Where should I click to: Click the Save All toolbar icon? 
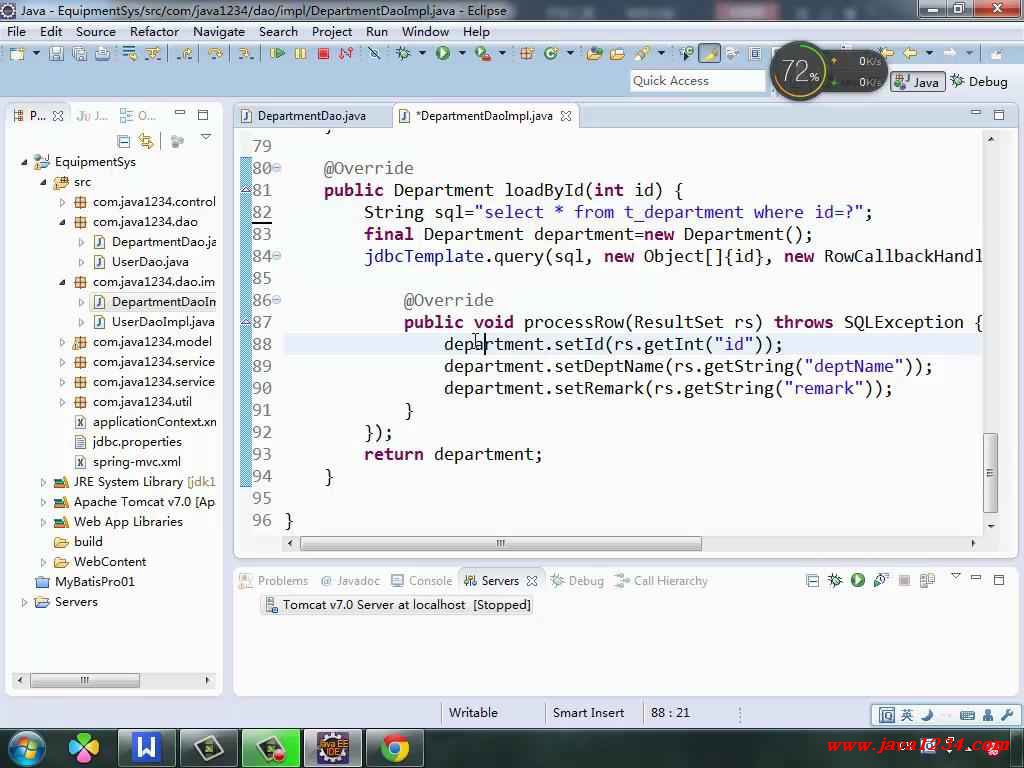pos(79,54)
